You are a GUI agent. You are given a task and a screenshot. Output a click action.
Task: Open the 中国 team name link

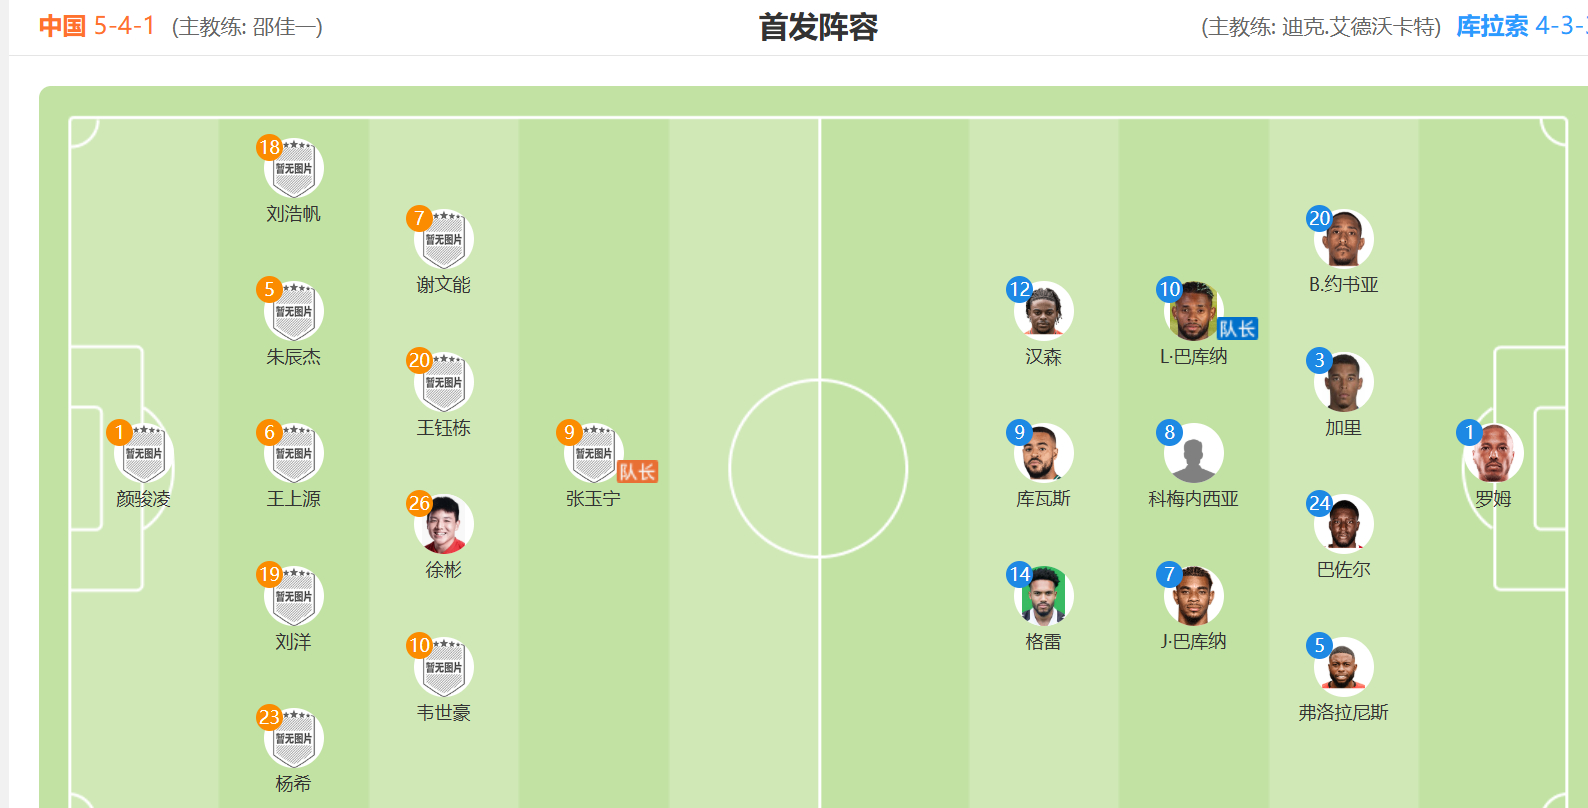(x=62, y=26)
